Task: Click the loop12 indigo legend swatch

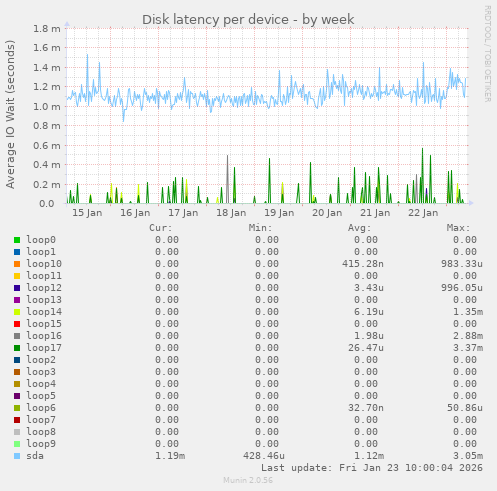Action: (17, 288)
